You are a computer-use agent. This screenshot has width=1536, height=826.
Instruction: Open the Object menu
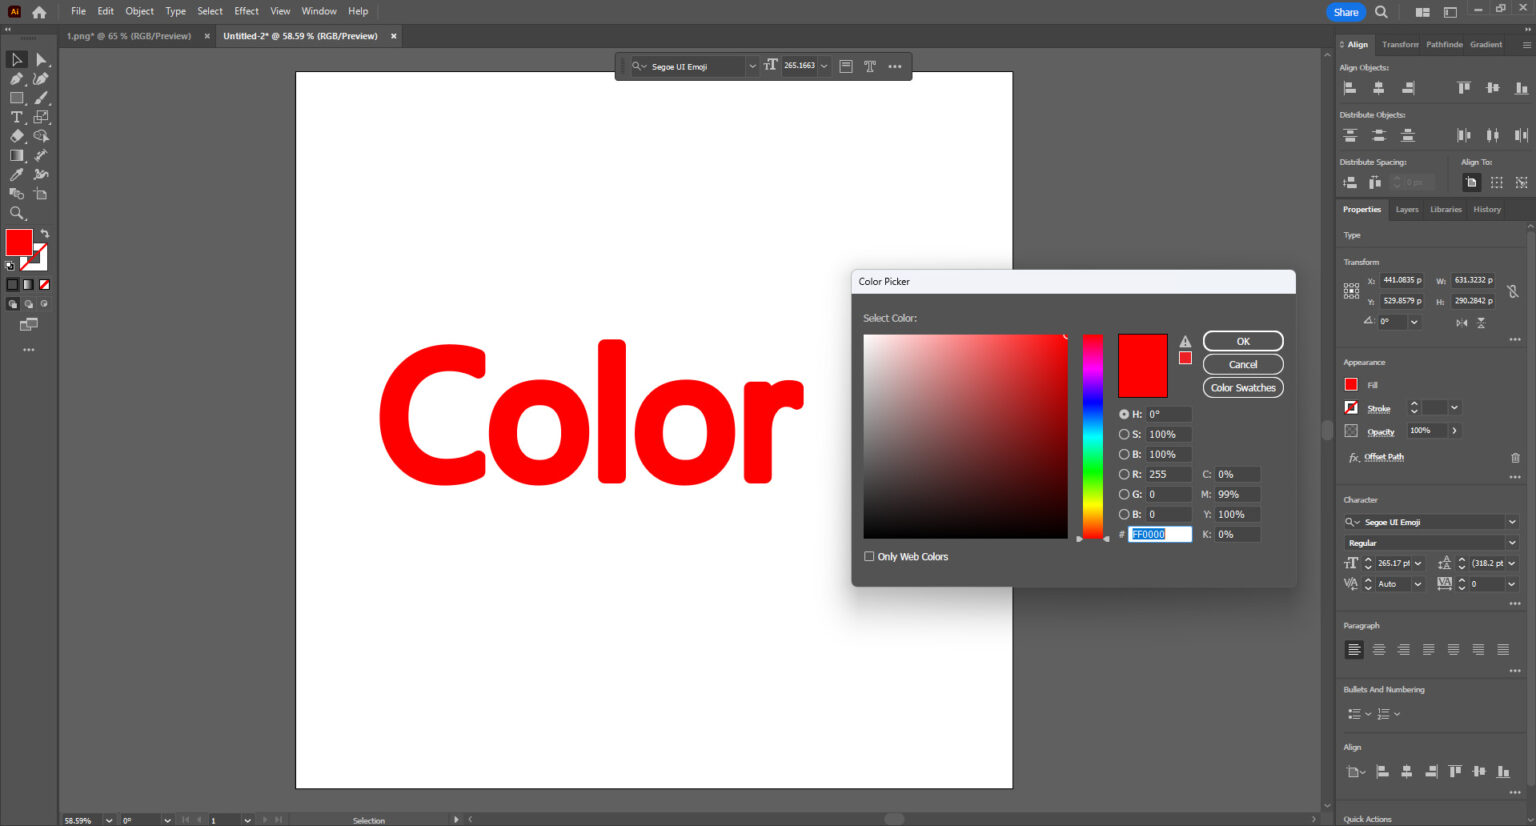(x=139, y=11)
